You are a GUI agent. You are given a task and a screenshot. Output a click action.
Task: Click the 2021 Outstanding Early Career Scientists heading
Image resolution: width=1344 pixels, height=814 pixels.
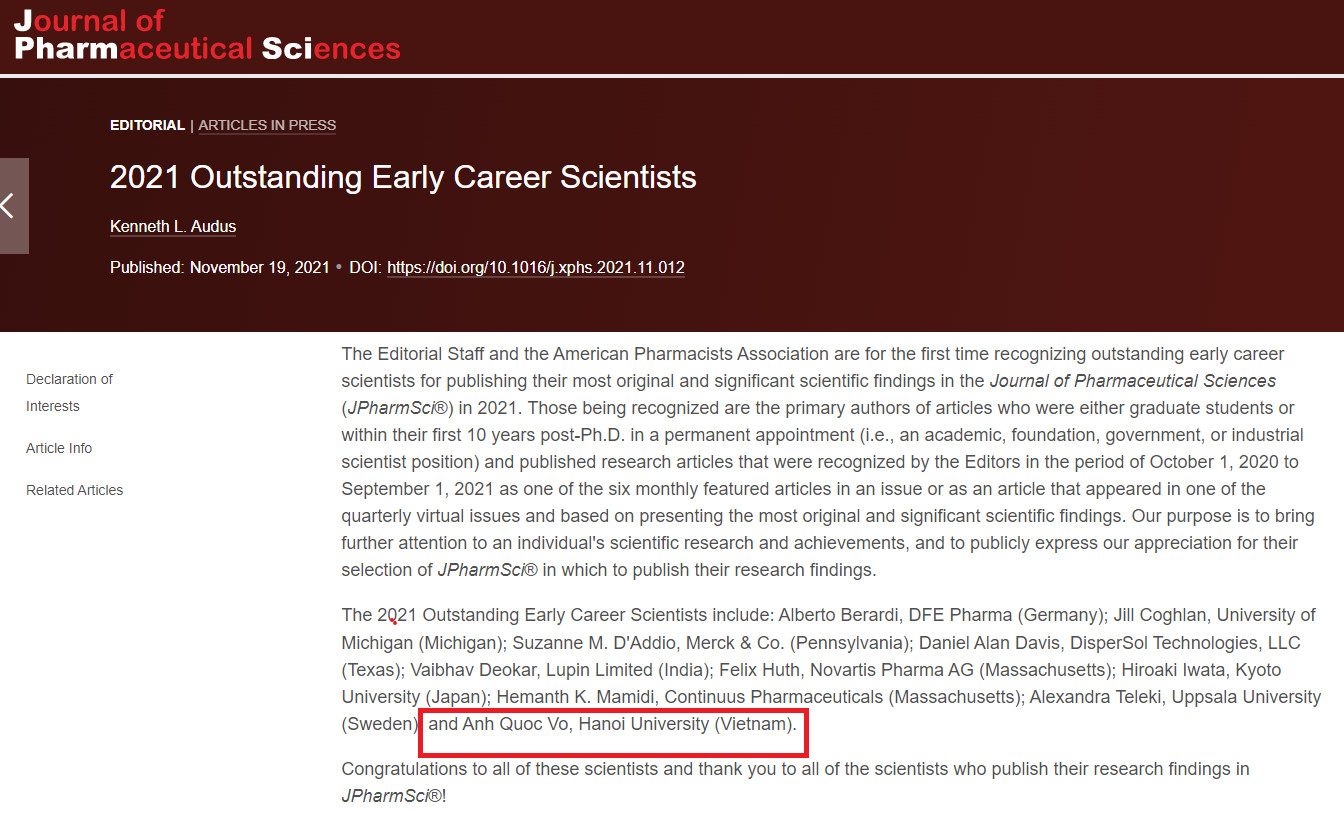pyautogui.click(x=403, y=177)
